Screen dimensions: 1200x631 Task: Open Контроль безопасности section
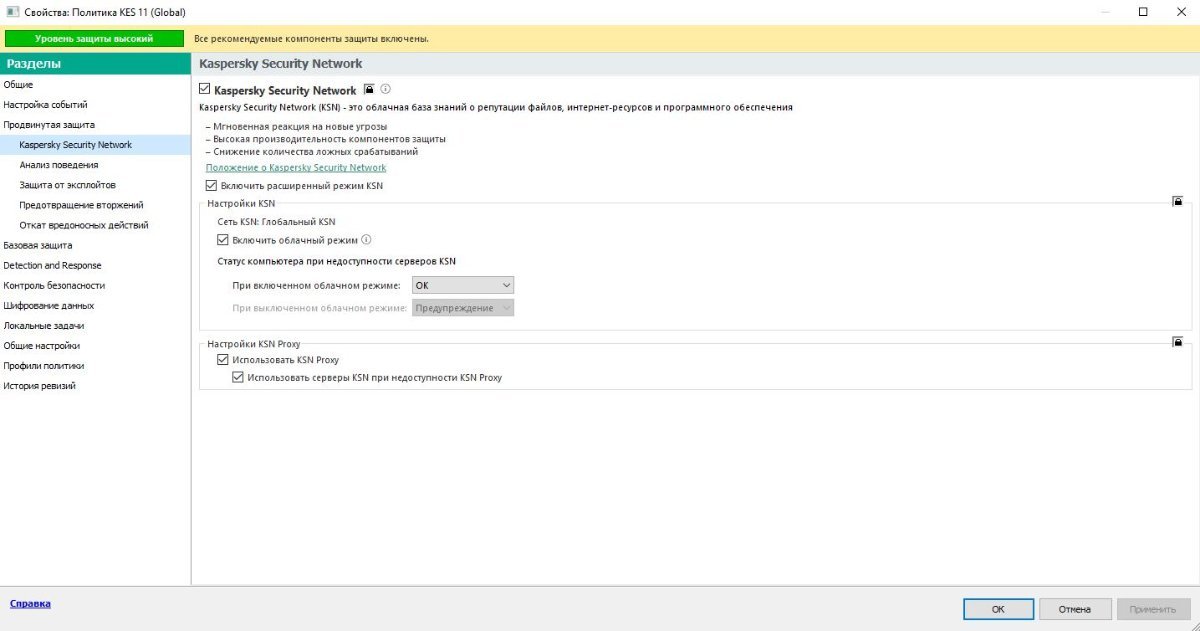click(x=54, y=285)
